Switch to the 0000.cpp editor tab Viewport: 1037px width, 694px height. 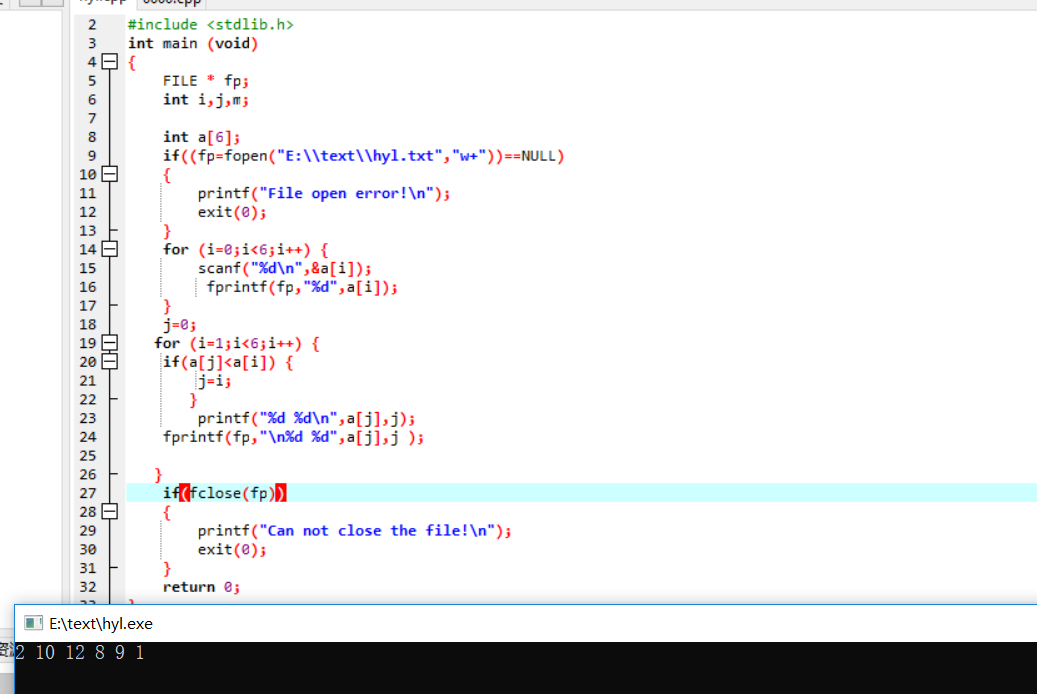(171, 3)
